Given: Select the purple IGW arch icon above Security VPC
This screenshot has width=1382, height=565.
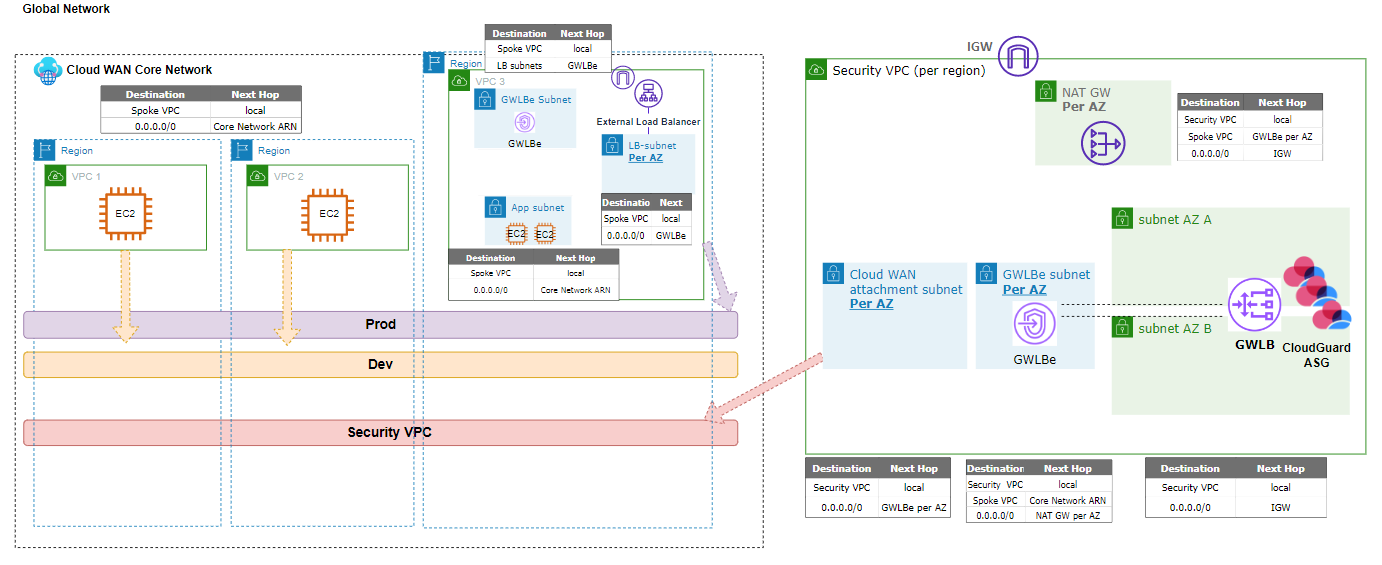Looking at the screenshot, I should (x=1017, y=54).
